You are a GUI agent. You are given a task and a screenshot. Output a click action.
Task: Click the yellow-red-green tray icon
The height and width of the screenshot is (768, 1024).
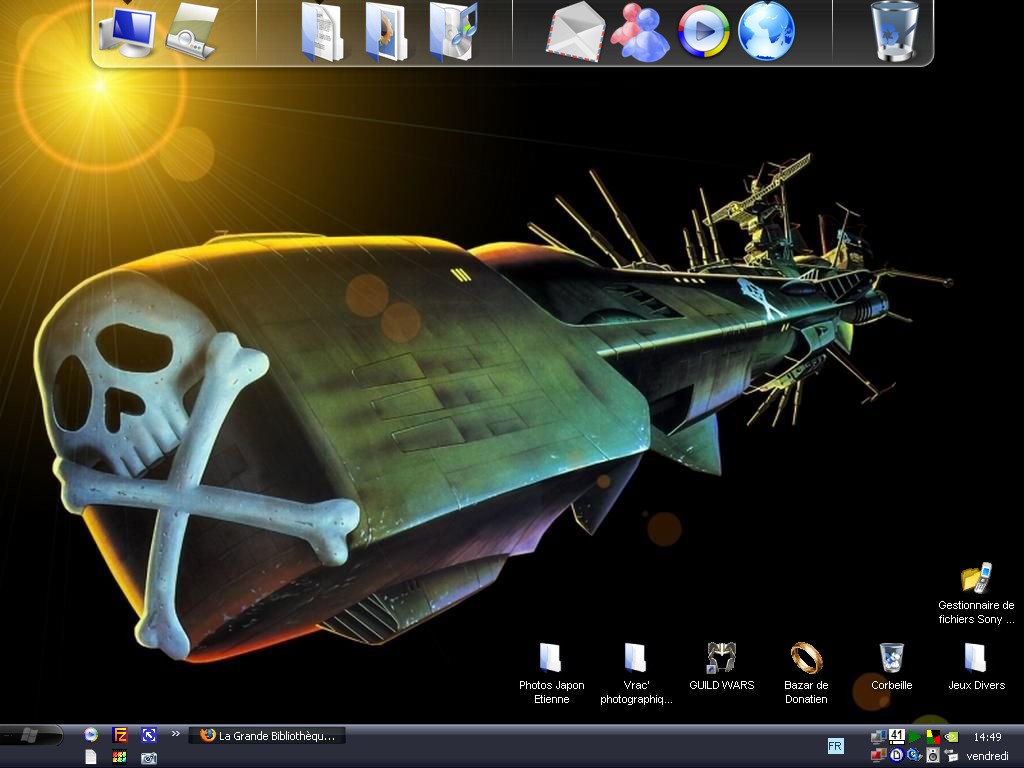pyautogui.click(x=933, y=737)
